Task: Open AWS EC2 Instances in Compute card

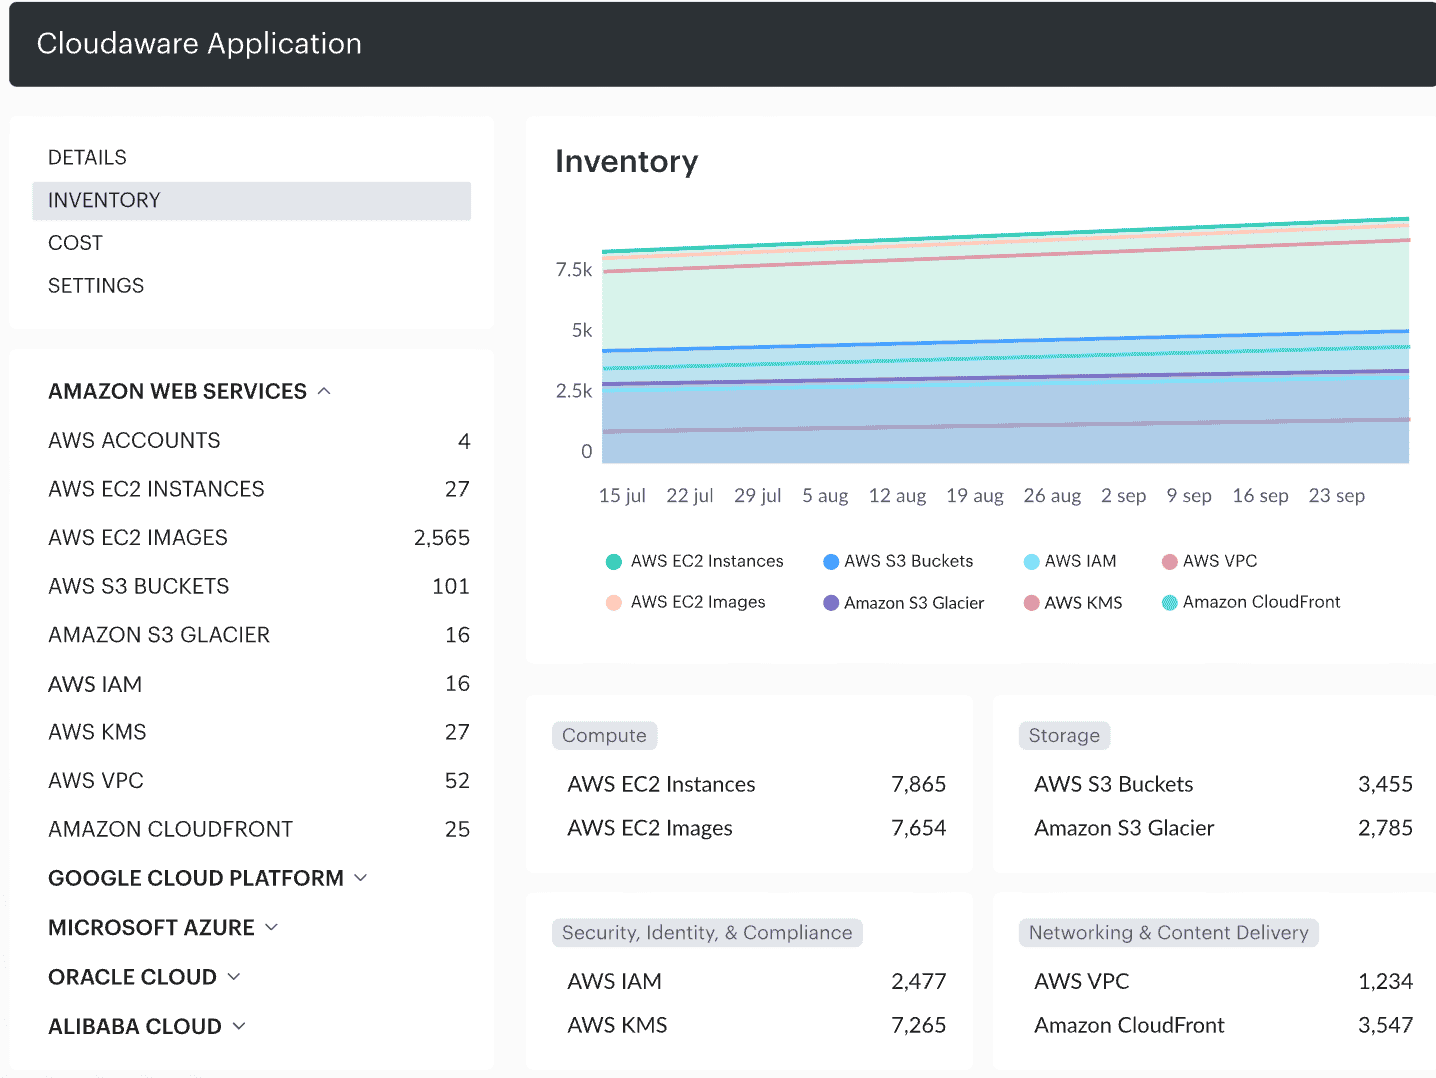Action: 661,785
